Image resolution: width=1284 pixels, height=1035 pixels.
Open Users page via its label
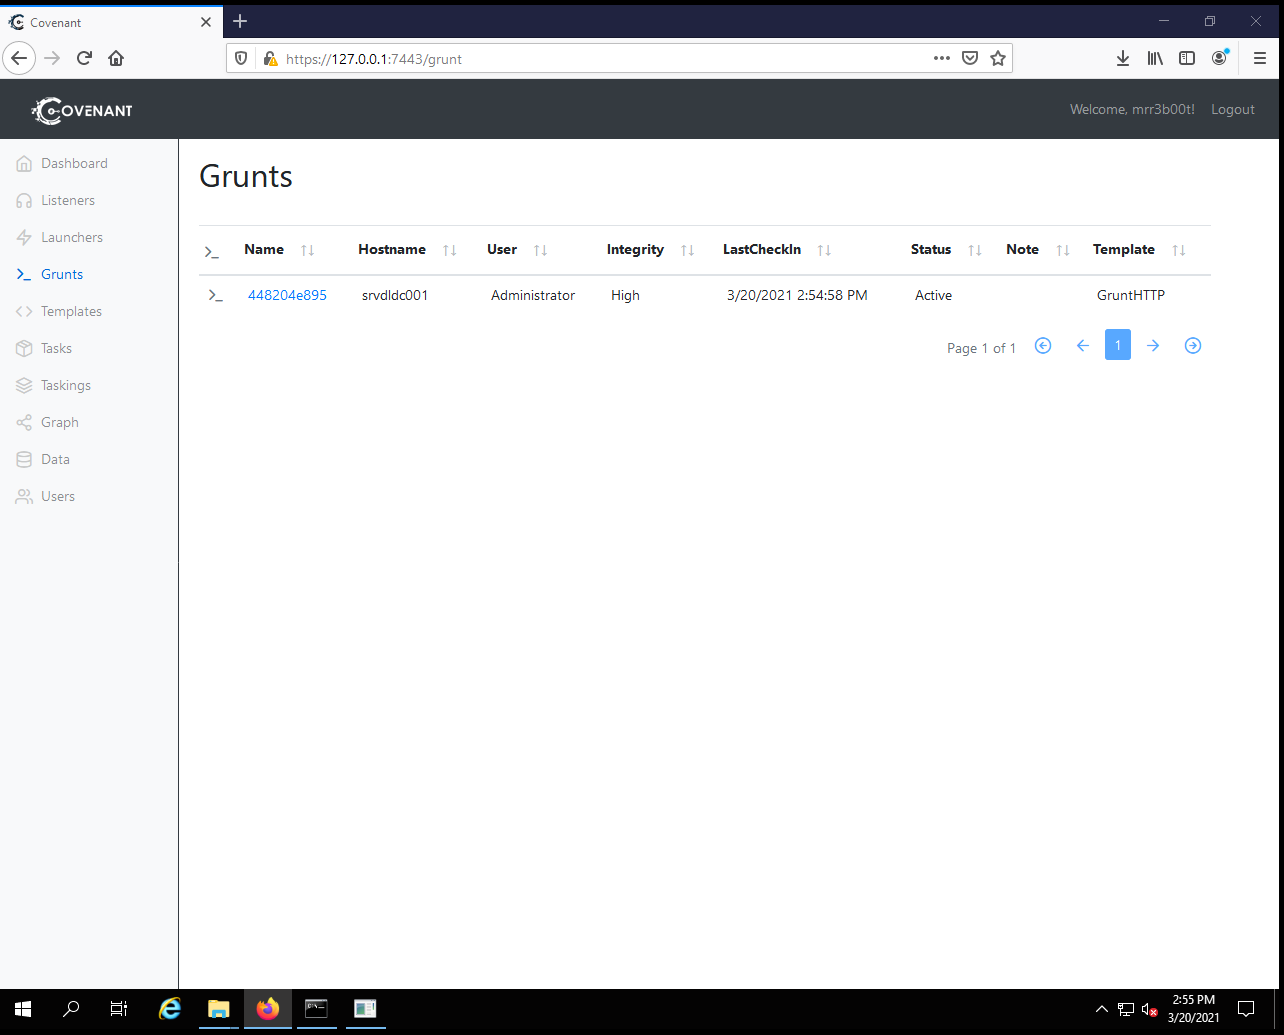58,496
